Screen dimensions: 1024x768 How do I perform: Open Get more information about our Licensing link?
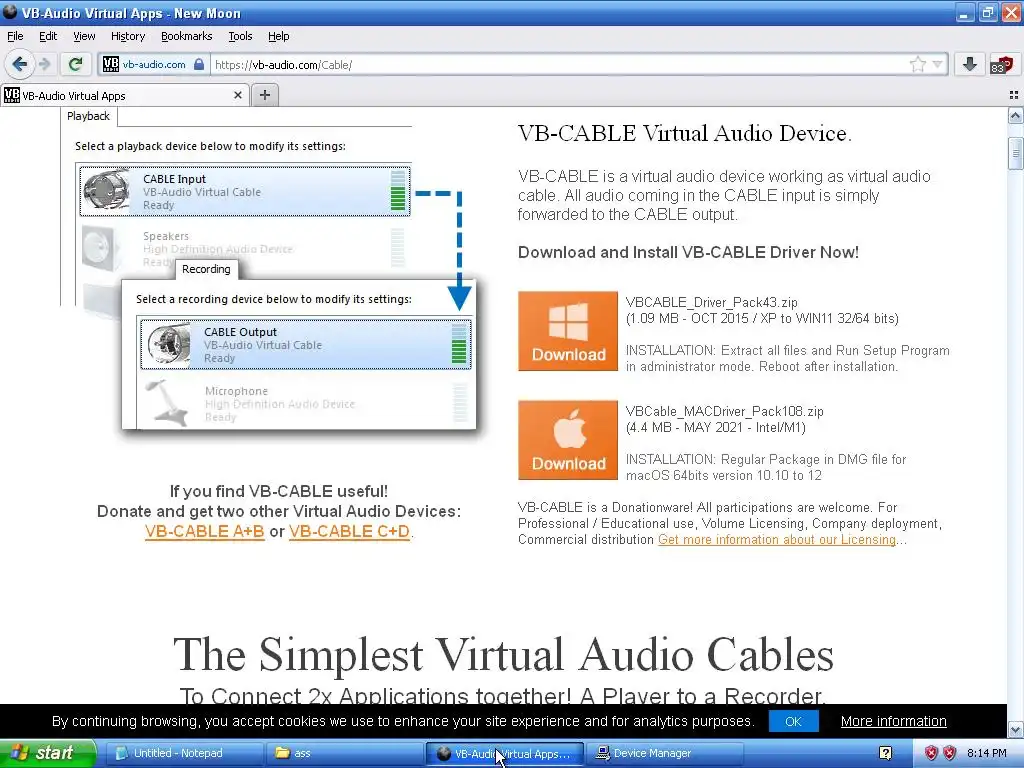(x=777, y=539)
